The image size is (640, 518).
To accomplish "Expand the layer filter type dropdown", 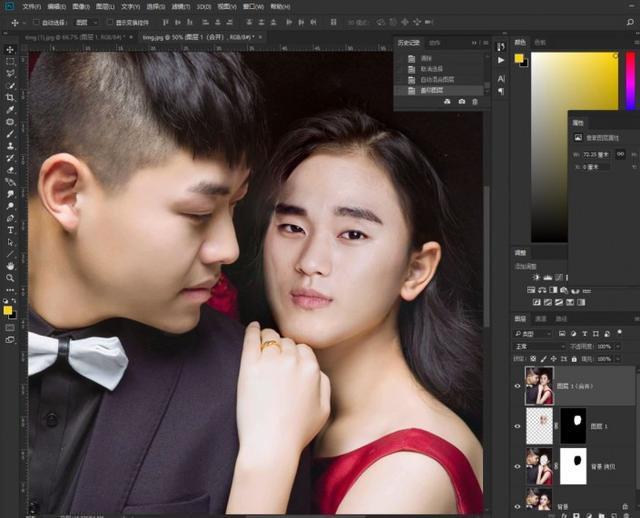I will [533, 333].
